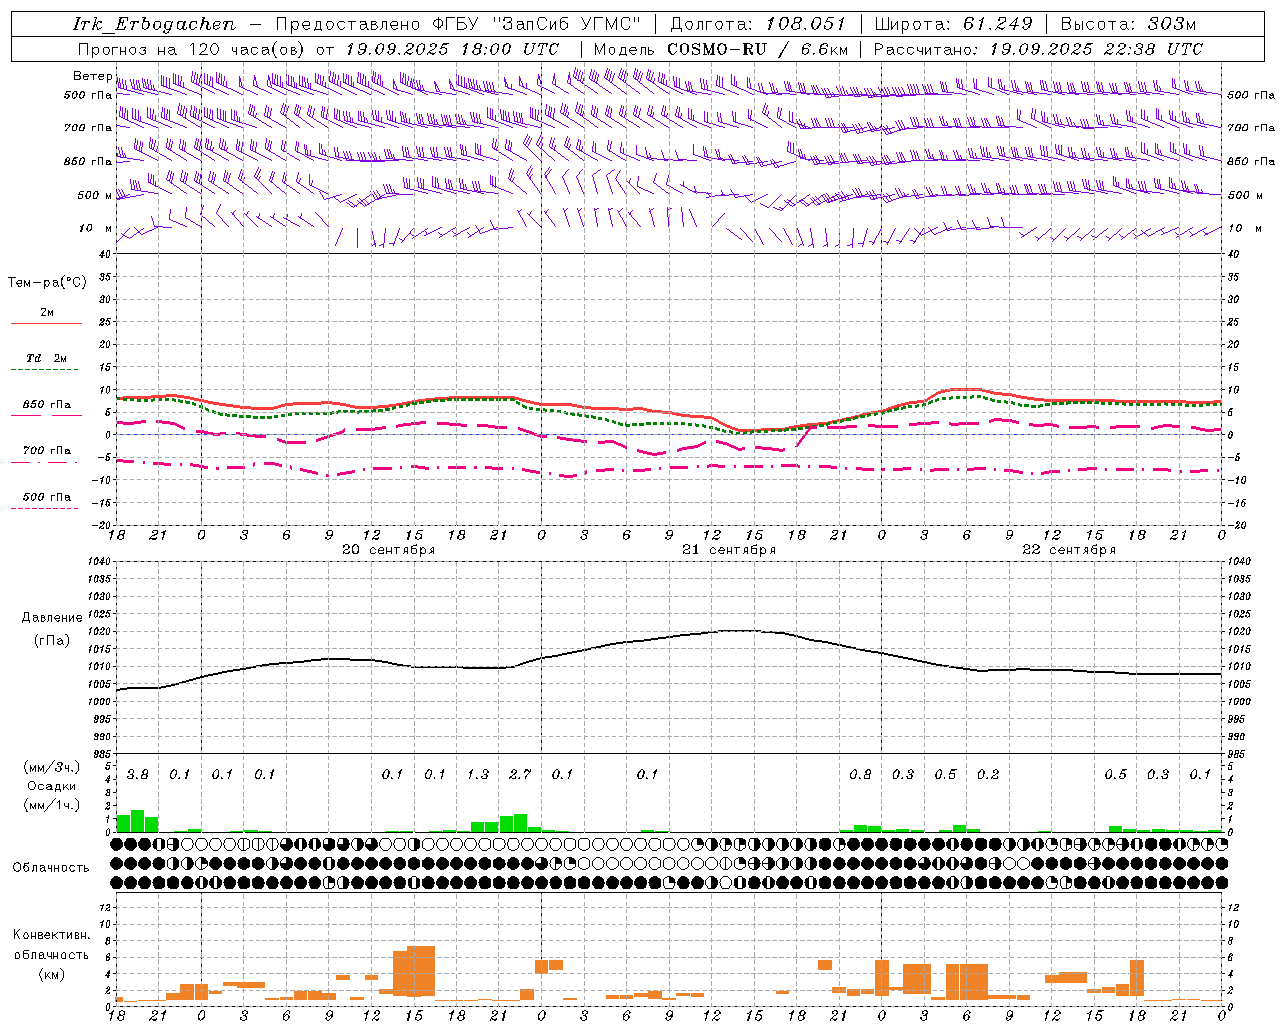Viewport: 1280px width, 1024px height.
Task: Click the "Ветер" wind panel label
Action: click(x=92, y=76)
